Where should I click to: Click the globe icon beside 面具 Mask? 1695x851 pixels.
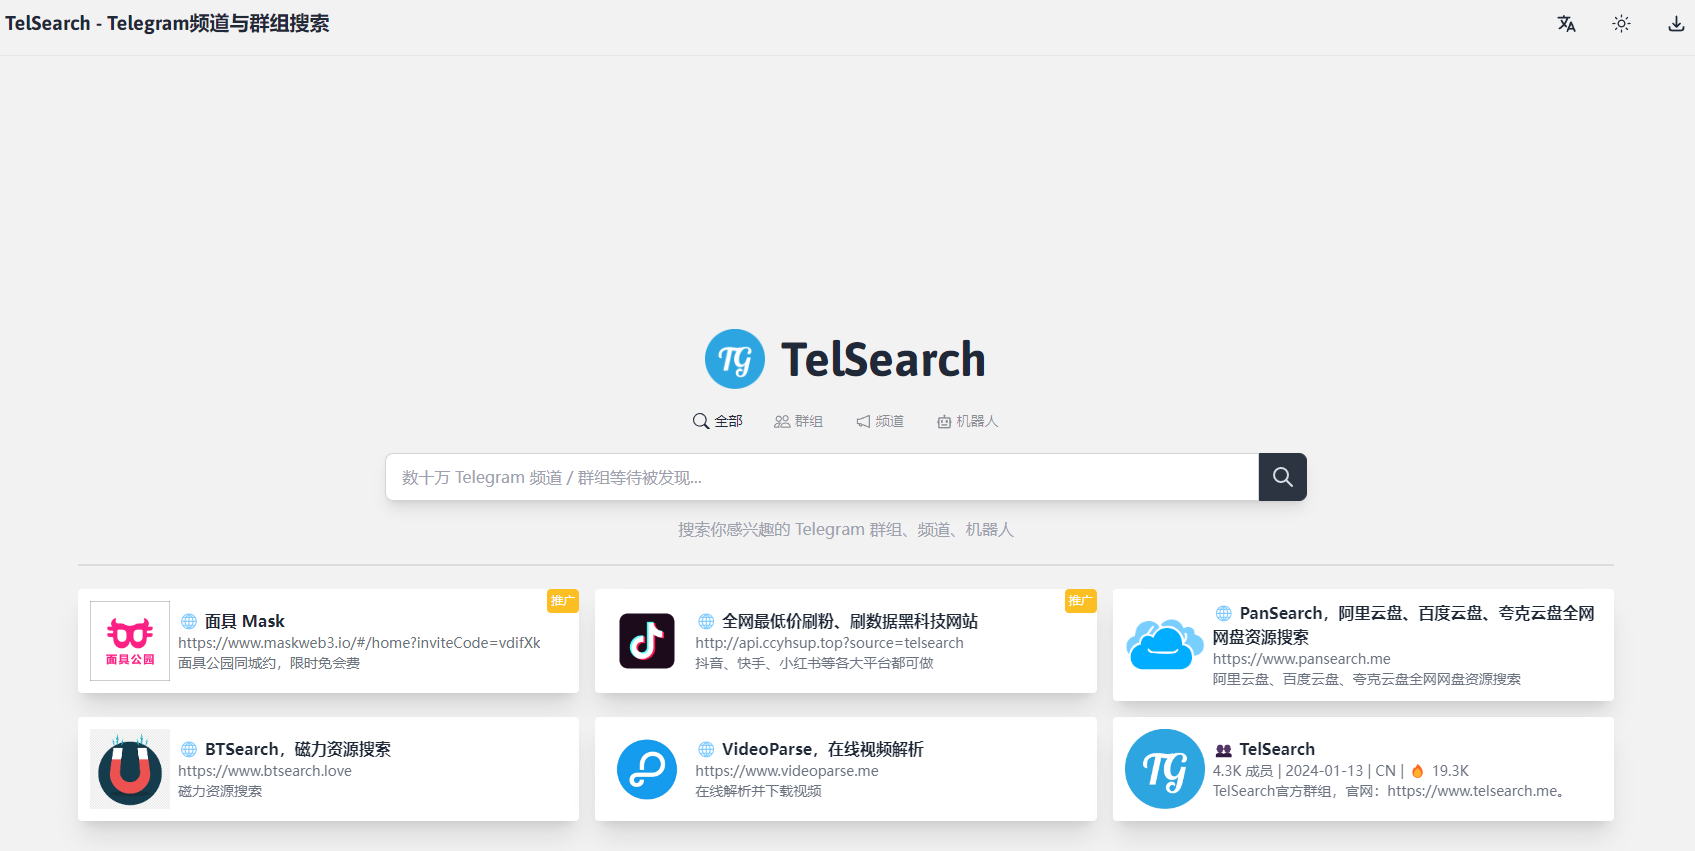pos(189,622)
